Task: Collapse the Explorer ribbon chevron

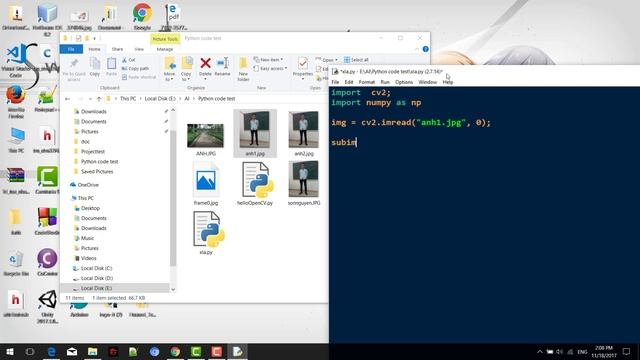Action: [x=417, y=49]
